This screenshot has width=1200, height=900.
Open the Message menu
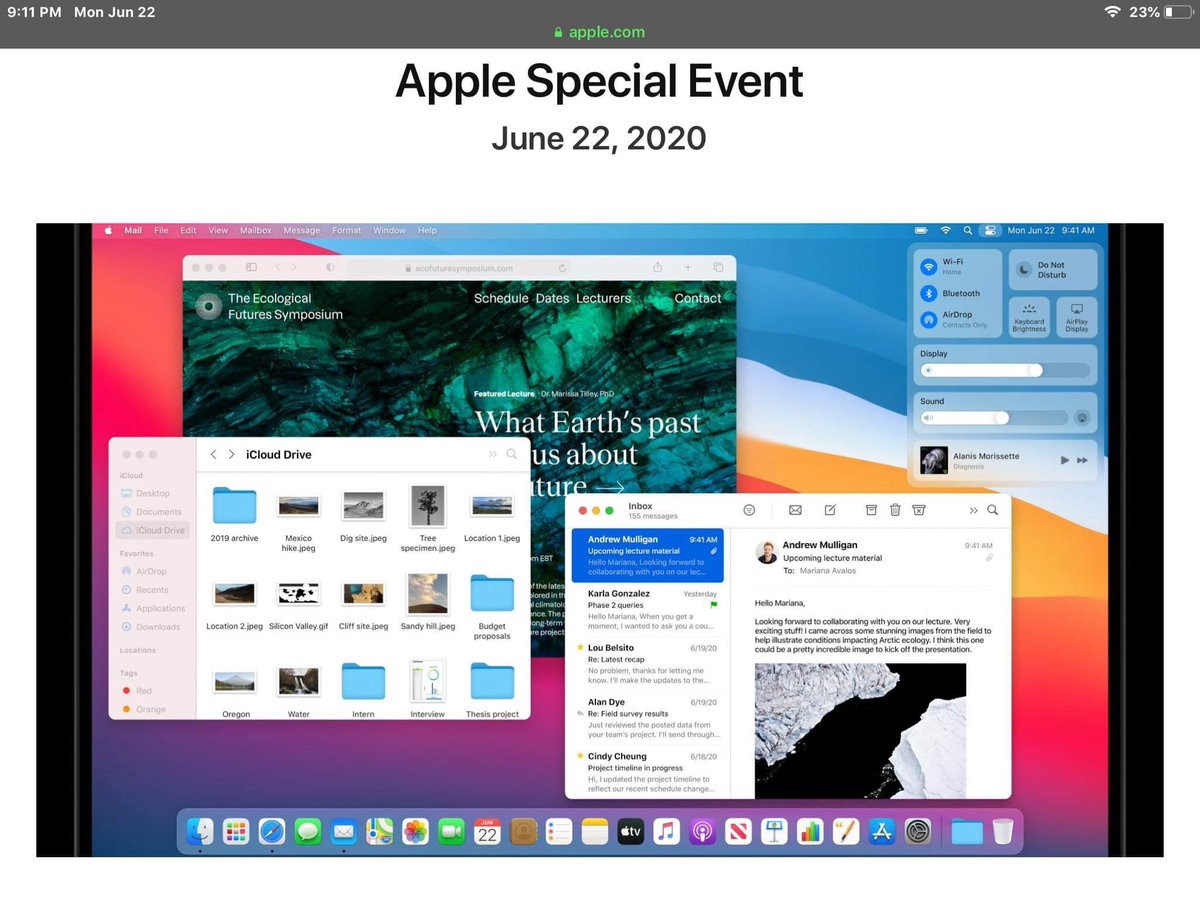(x=301, y=230)
